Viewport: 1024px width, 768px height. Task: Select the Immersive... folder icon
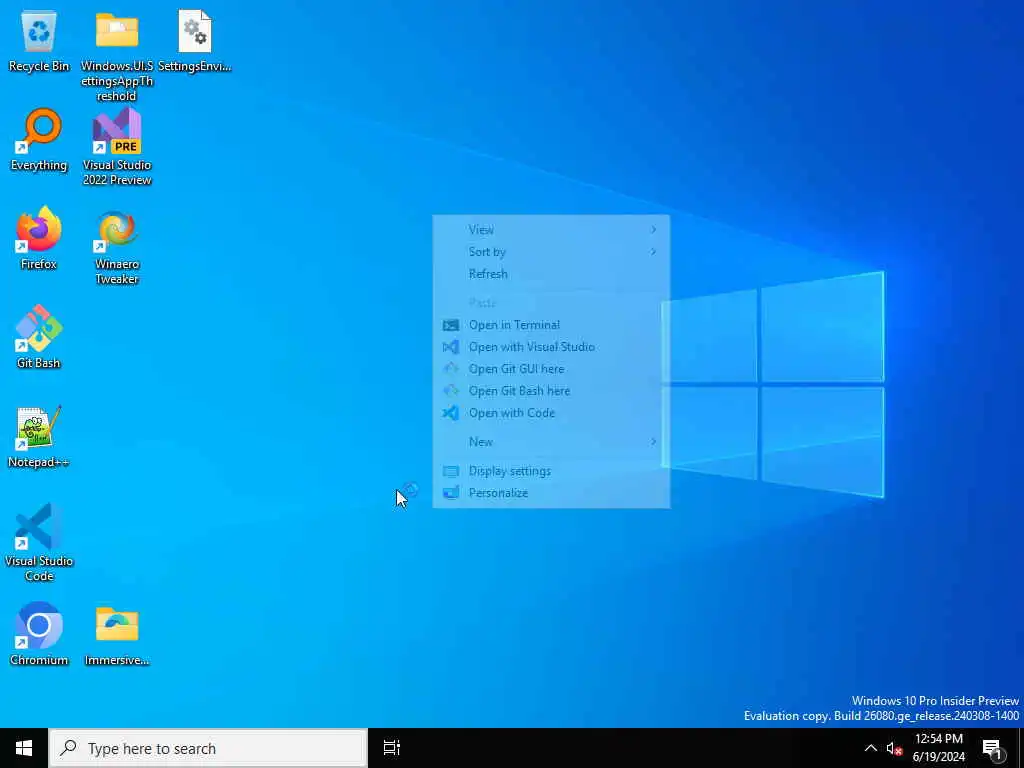coord(117,634)
